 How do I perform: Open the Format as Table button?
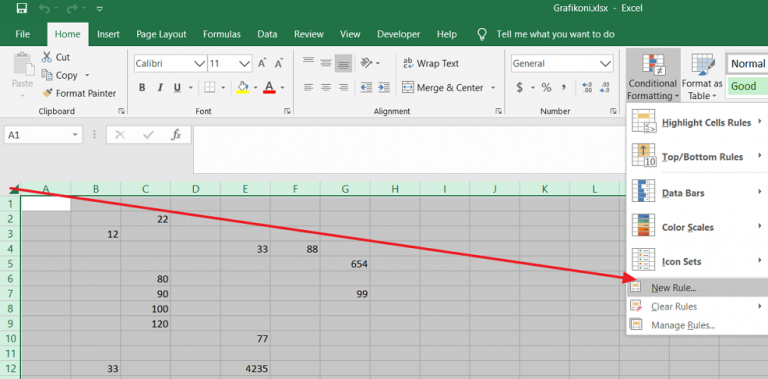point(702,76)
